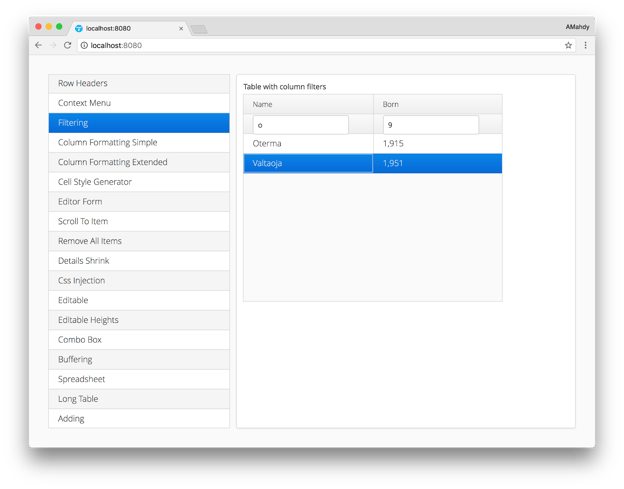This screenshot has width=624, height=489.
Task: Select the Filtering menu item
Action: point(139,123)
